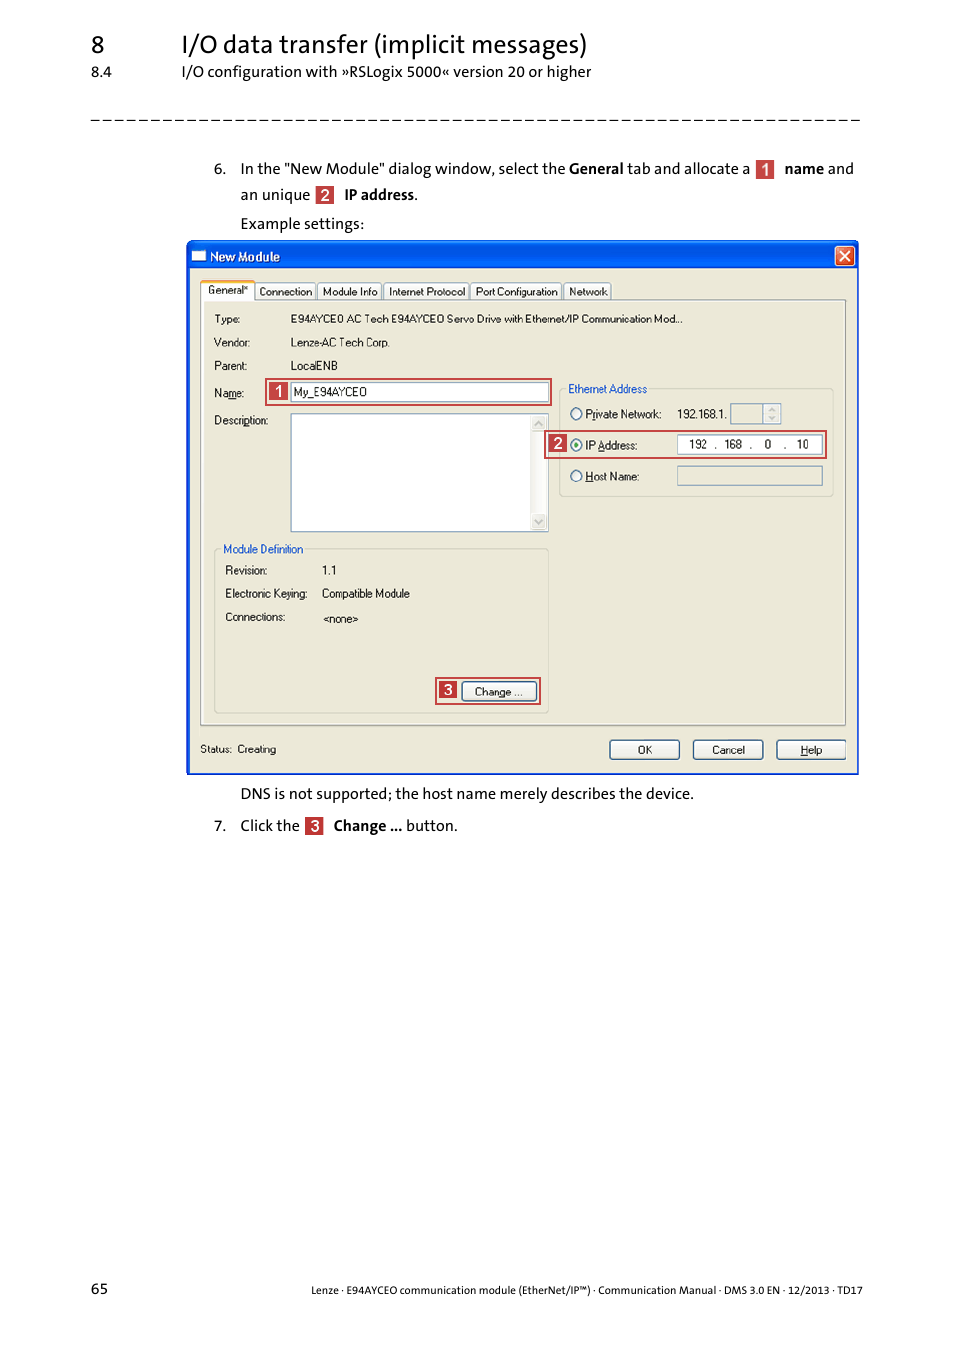Click the IP address third octet 0
This screenshot has width=954, height=1350.
point(768,445)
